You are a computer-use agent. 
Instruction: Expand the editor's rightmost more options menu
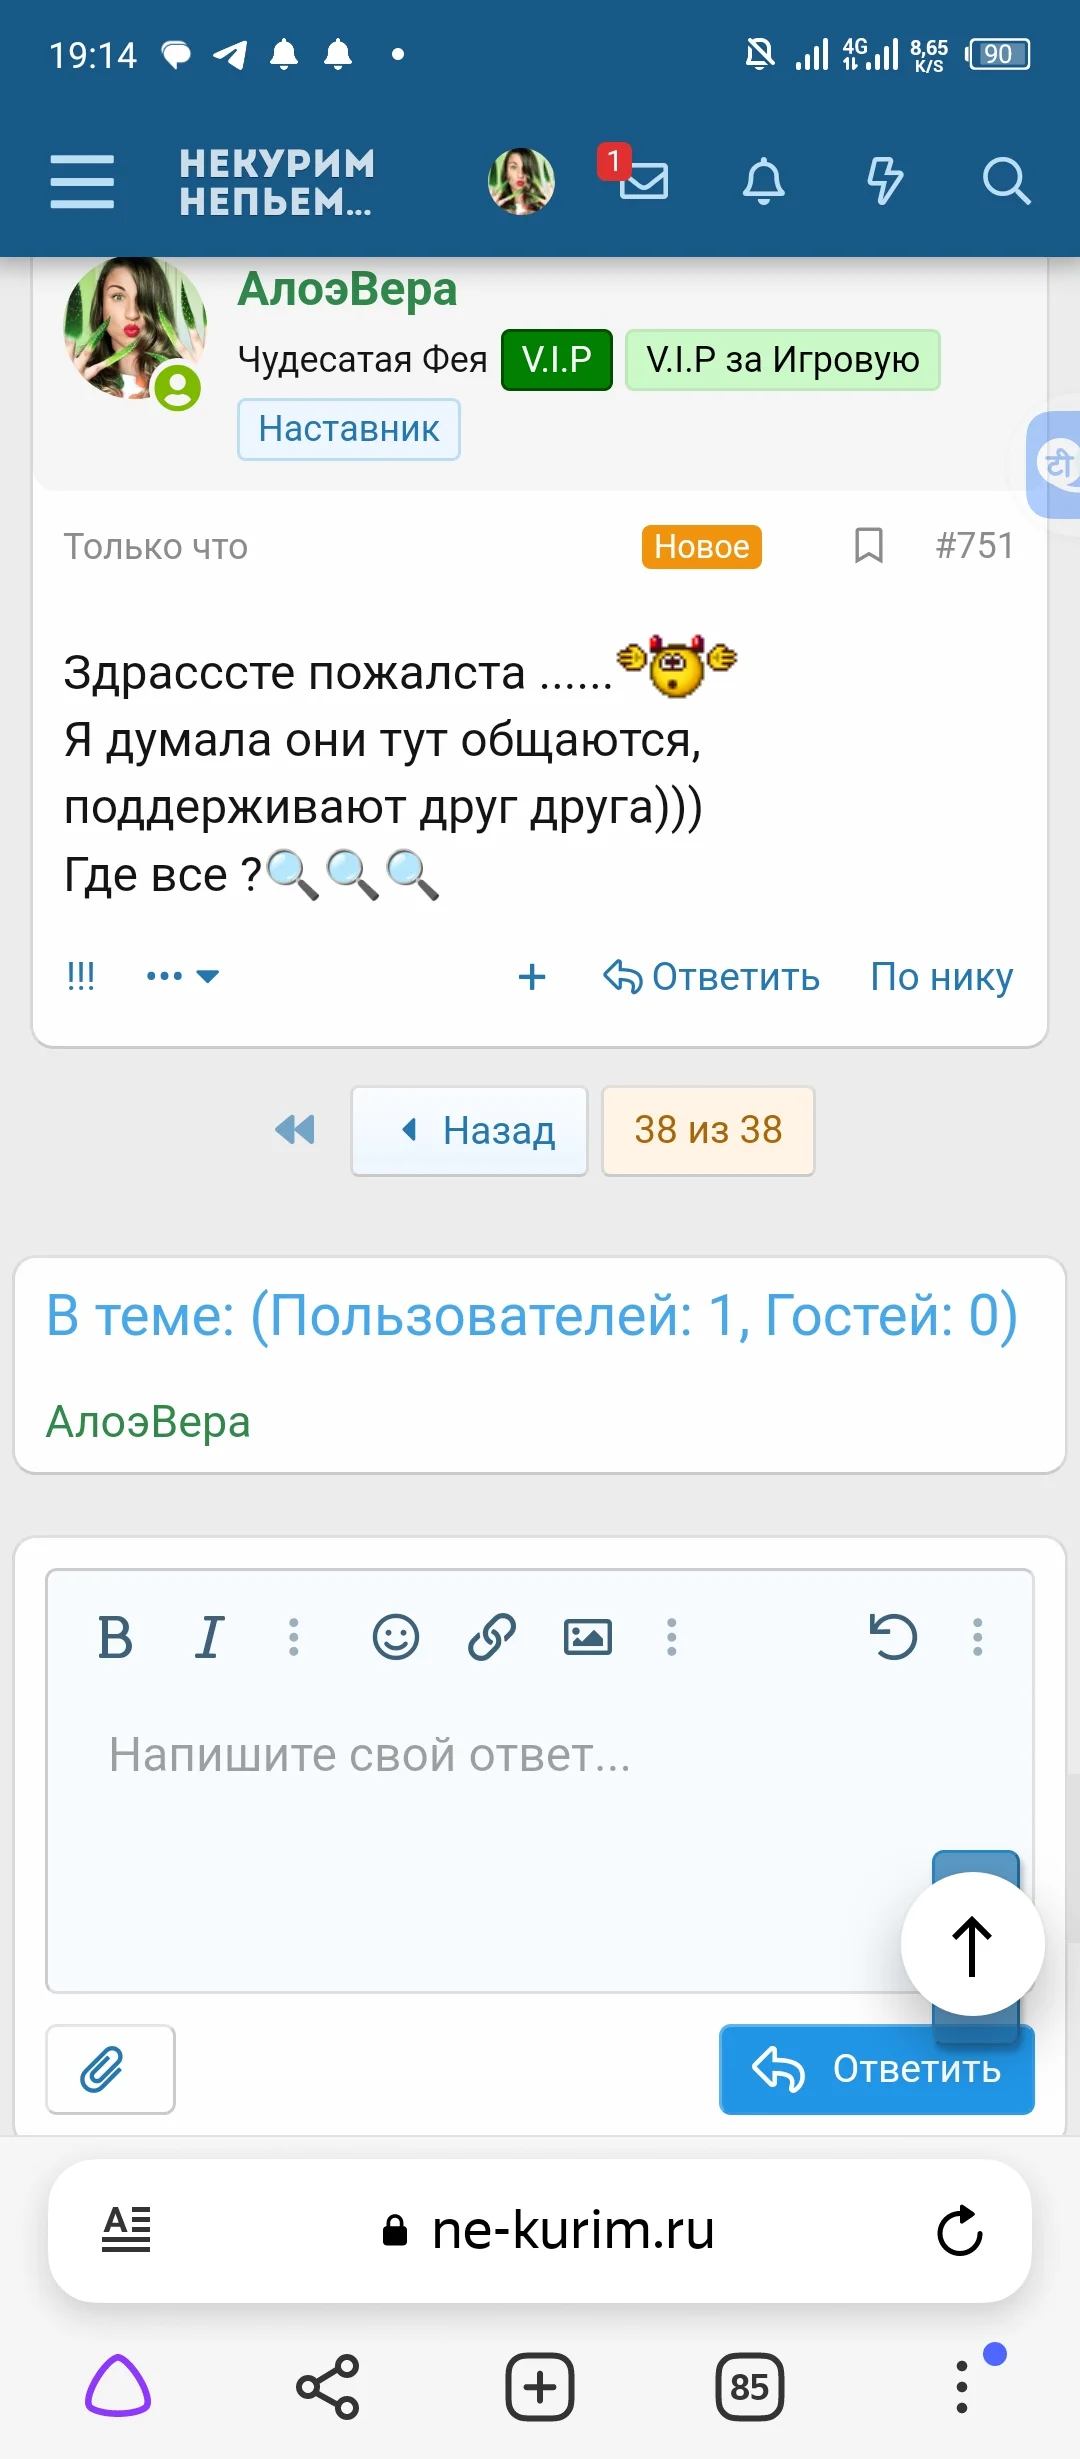977,1637
